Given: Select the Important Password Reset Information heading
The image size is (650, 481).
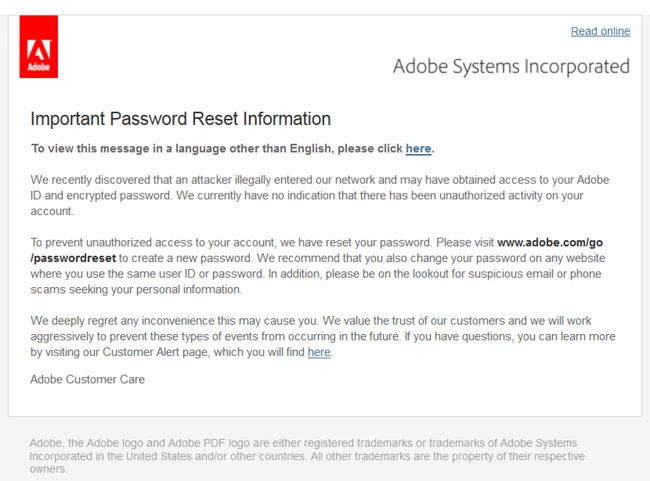Looking at the screenshot, I should coord(180,119).
